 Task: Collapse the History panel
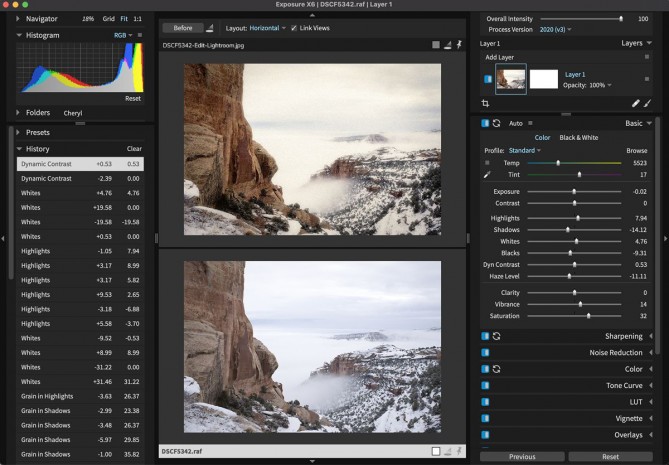point(19,149)
